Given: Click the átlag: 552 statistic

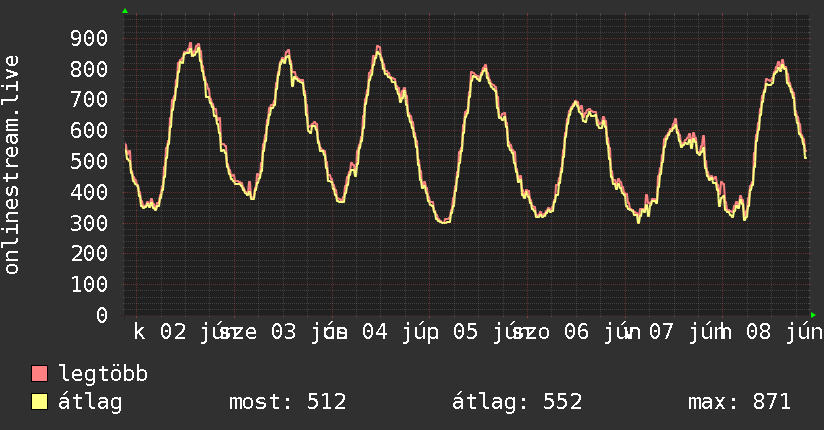Looking at the screenshot, I should coord(517,402).
